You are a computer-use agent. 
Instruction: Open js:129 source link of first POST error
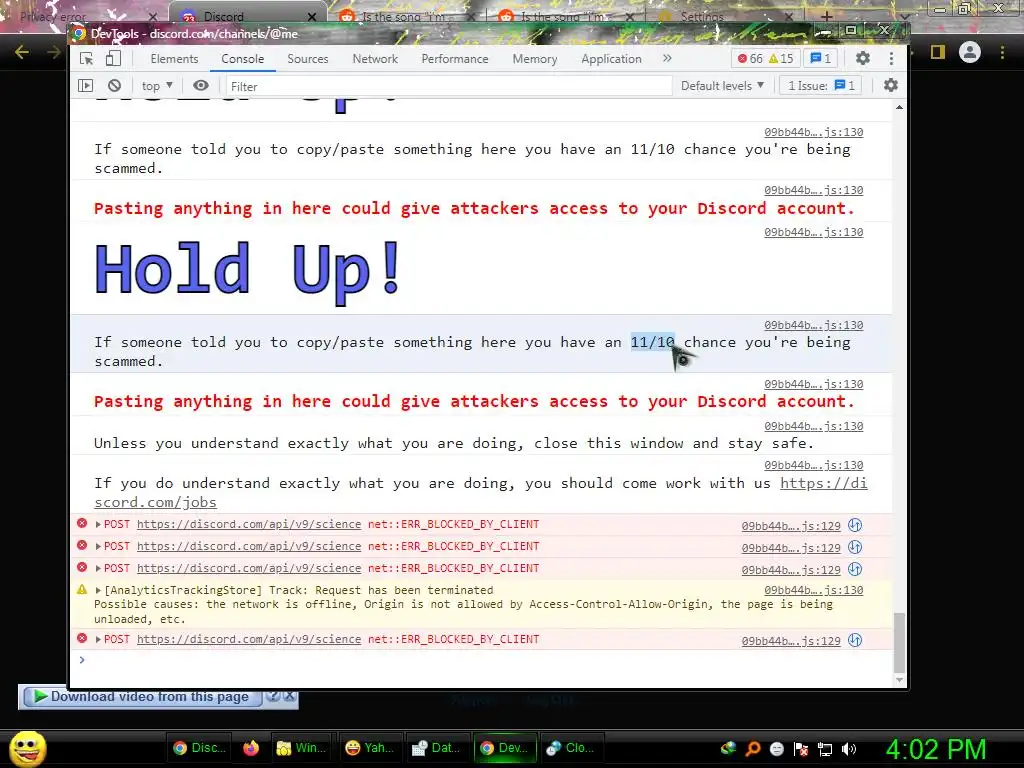tap(791, 526)
